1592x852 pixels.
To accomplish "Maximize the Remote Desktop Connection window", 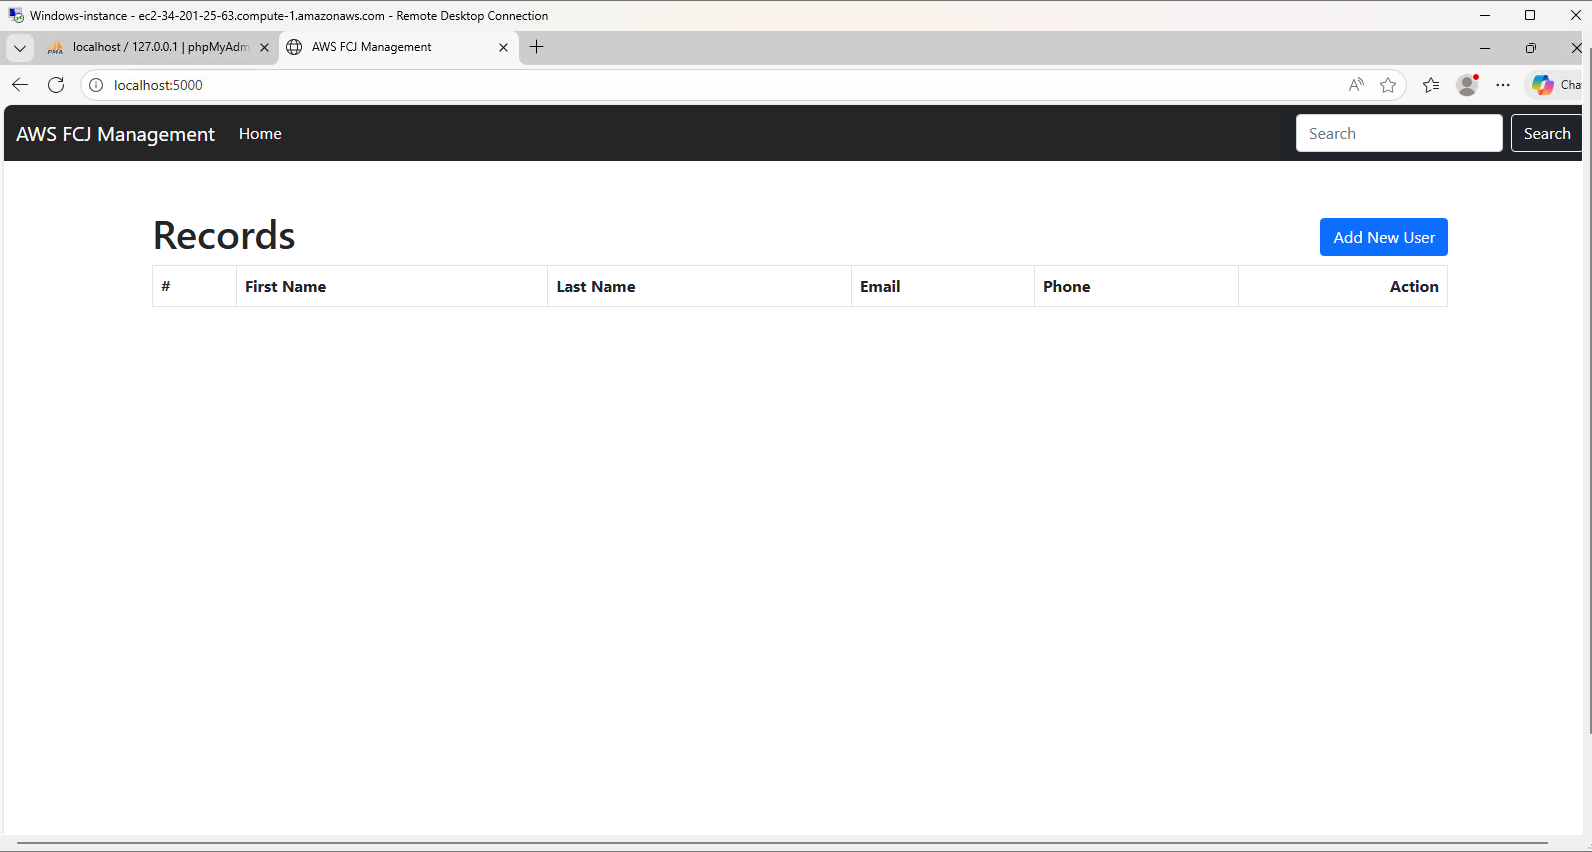I will (x=1530, y=15).
